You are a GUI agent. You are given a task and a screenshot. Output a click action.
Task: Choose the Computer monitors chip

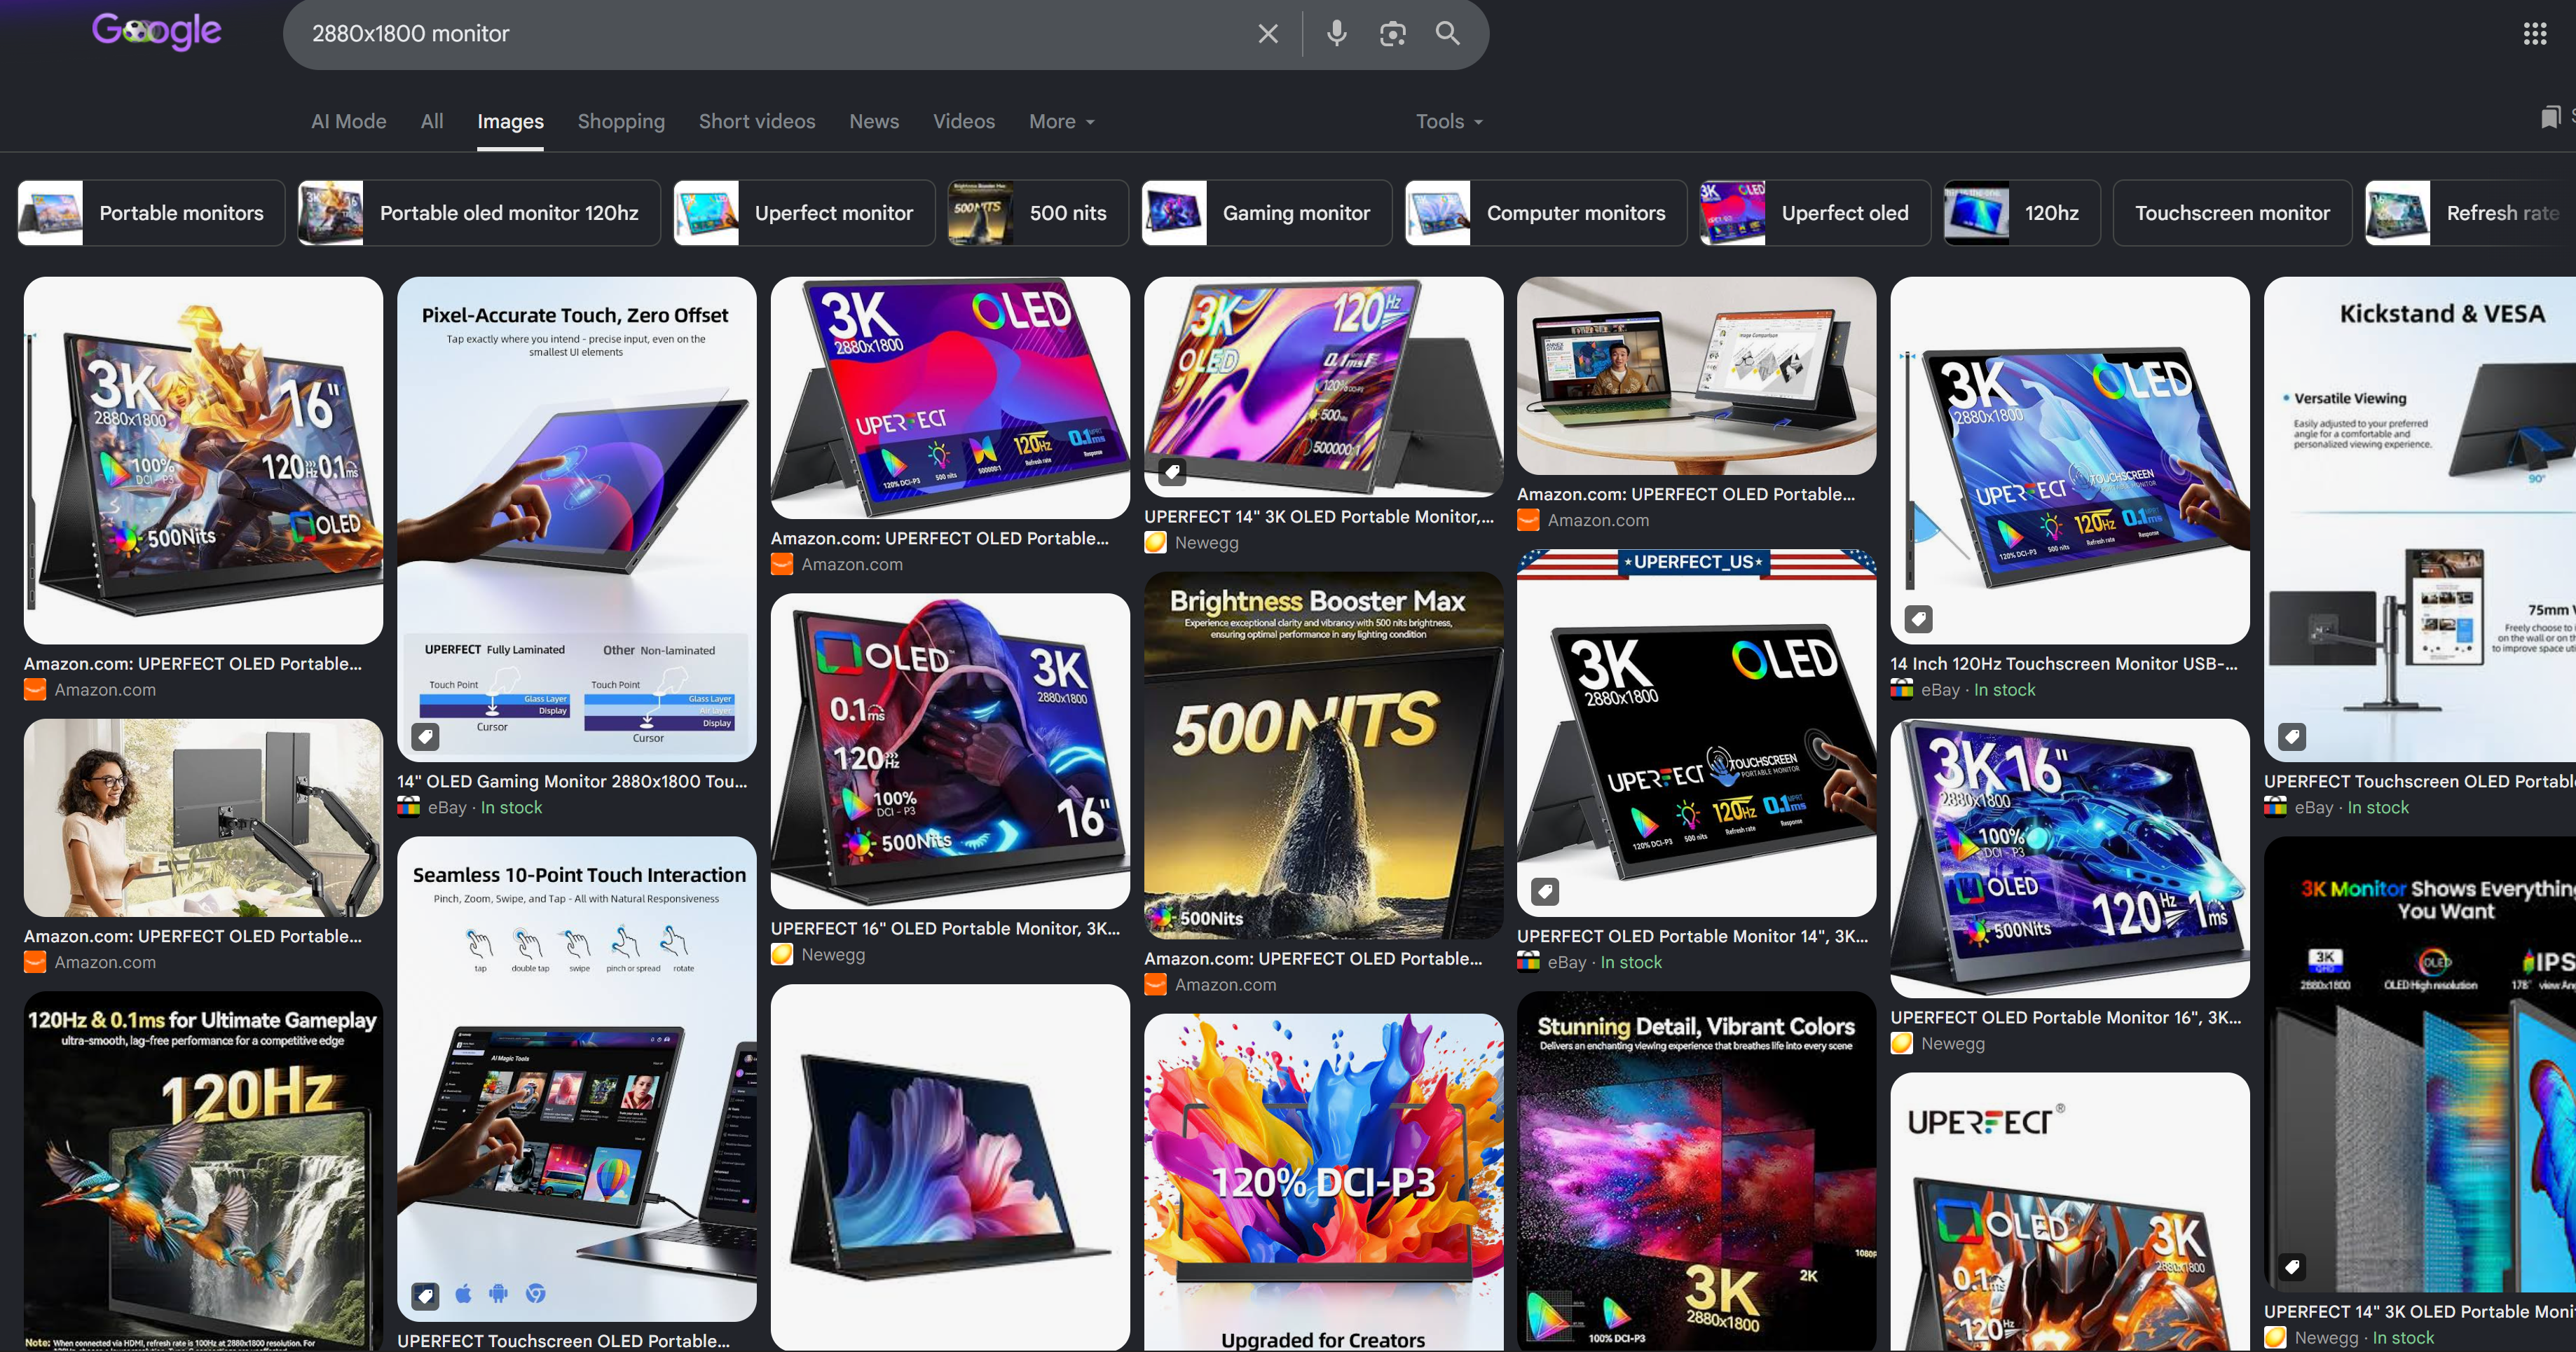pos(1546,213)
